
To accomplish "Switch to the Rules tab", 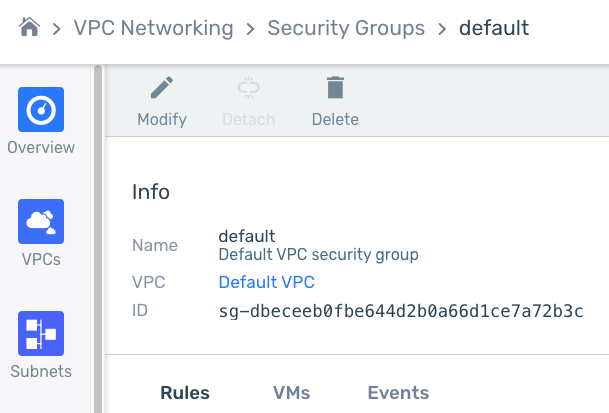I will pos(185,392).
